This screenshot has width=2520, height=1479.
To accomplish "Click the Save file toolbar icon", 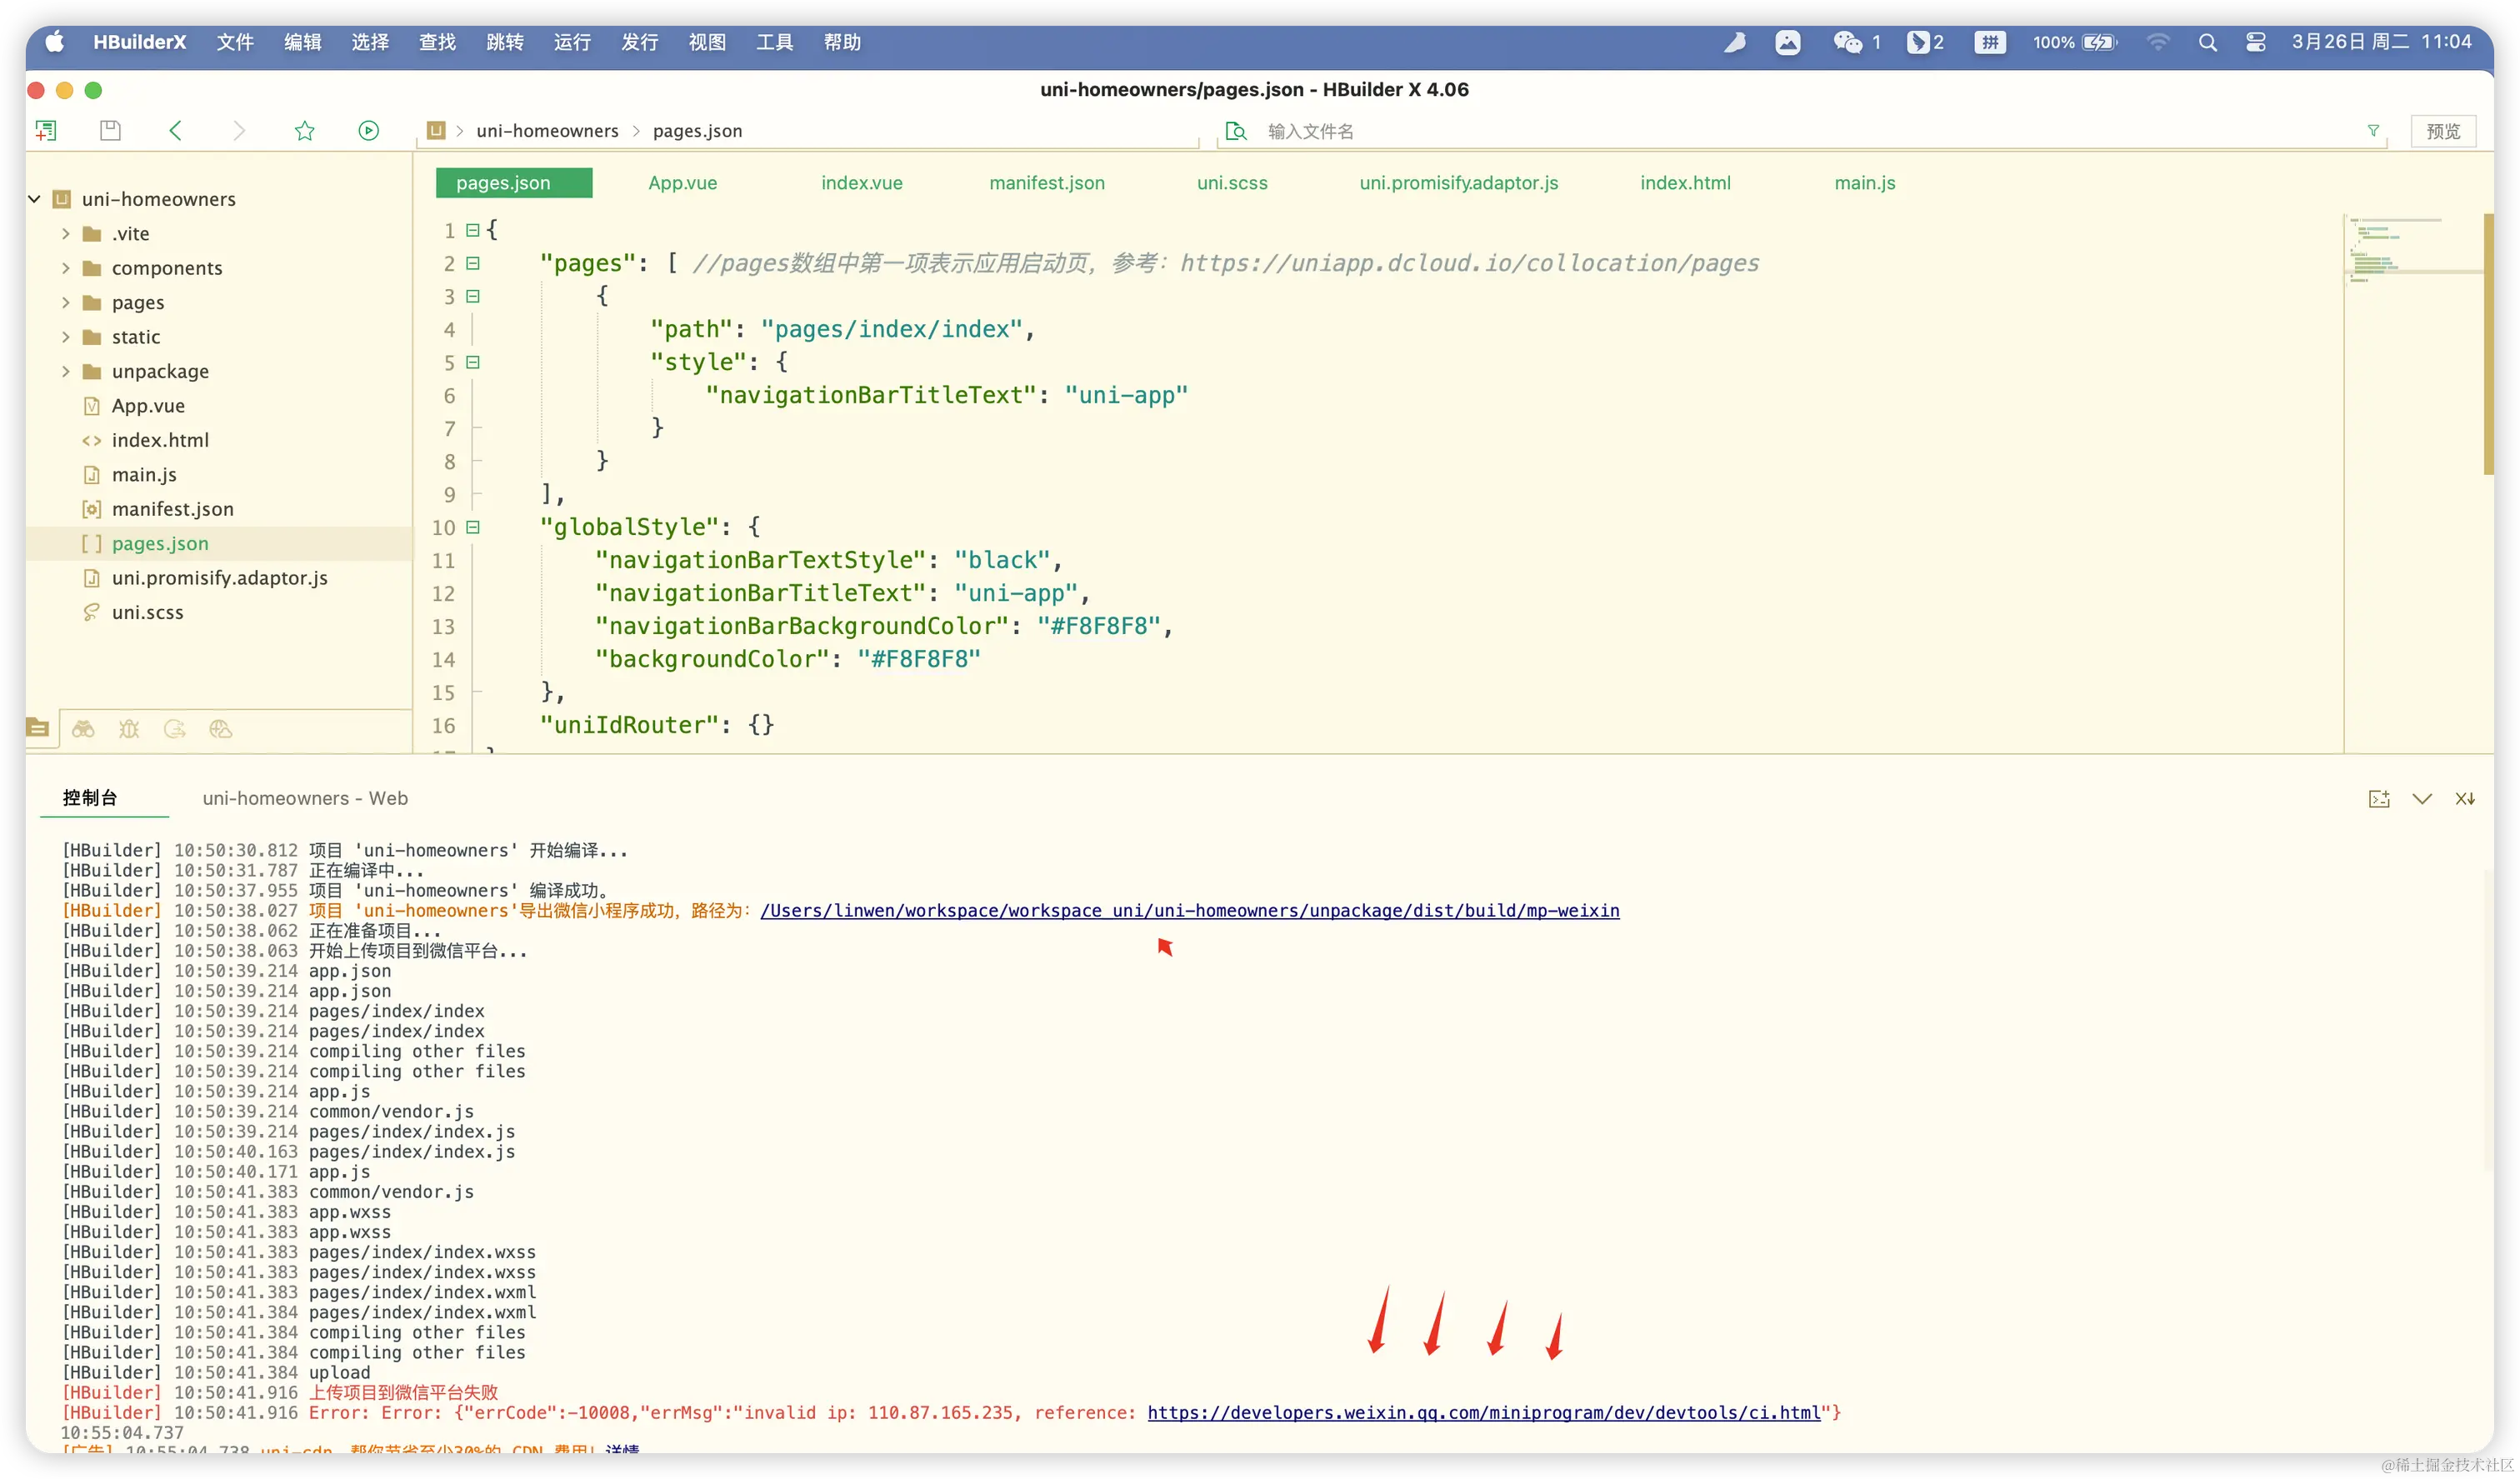I will click(x=110, y=131).
